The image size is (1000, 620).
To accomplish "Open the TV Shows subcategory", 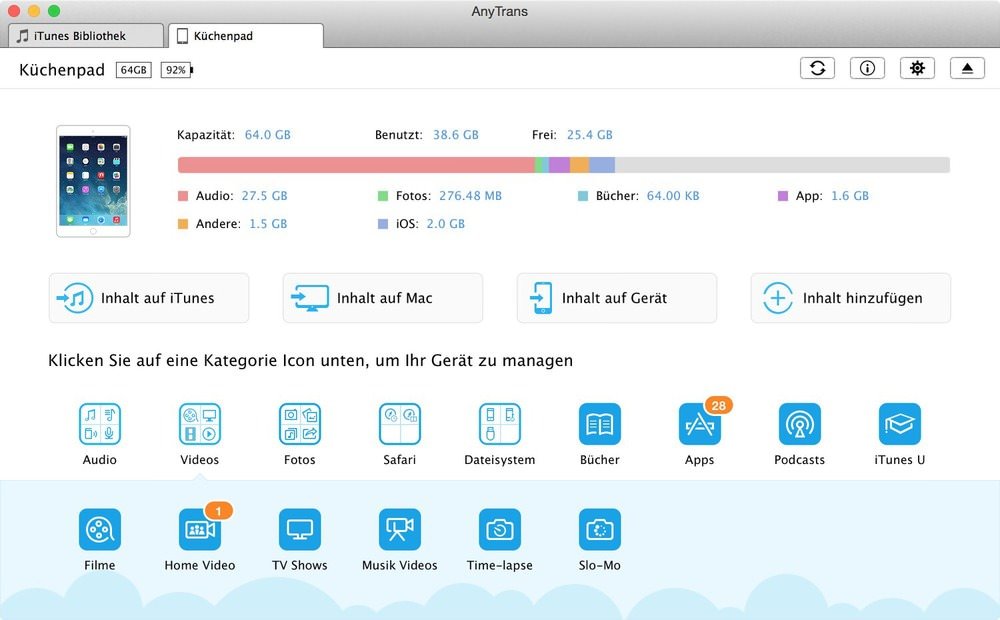I will (x=300, y=529).
